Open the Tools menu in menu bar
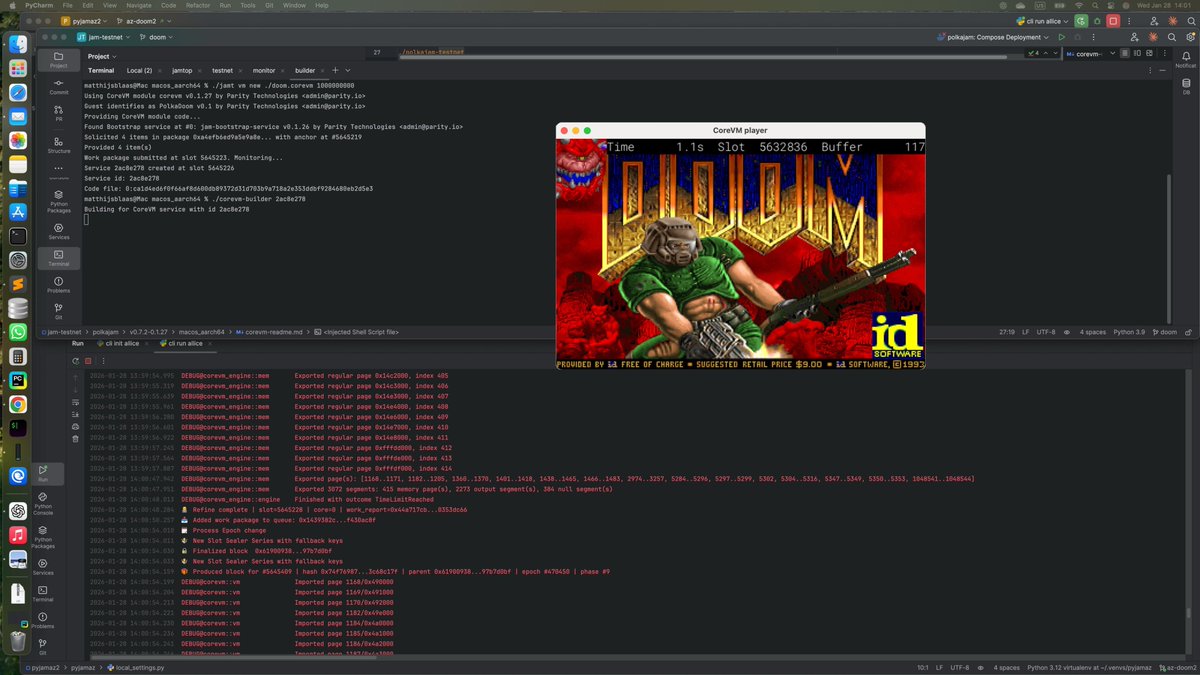The image size is (1200, 675). [248, 5]
